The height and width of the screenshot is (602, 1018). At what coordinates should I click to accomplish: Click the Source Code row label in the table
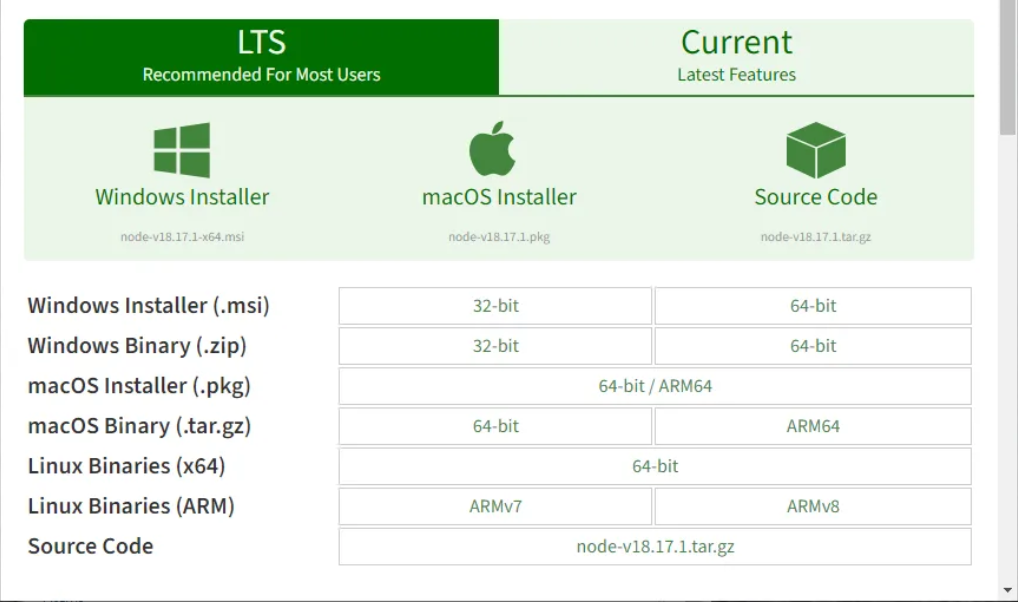[90, 546]
